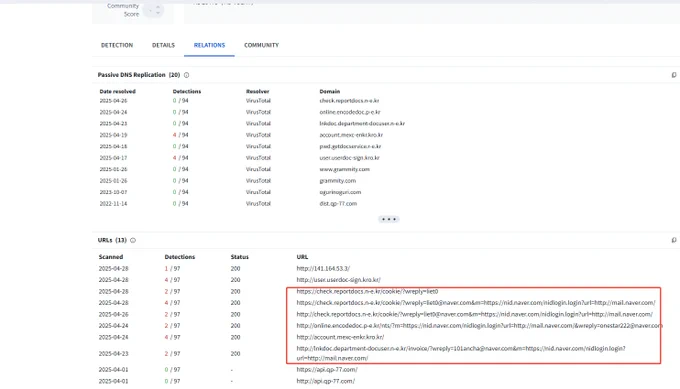Click the grammity.com domain without www
The image size is (680, 389).
(x=338, y=181)
